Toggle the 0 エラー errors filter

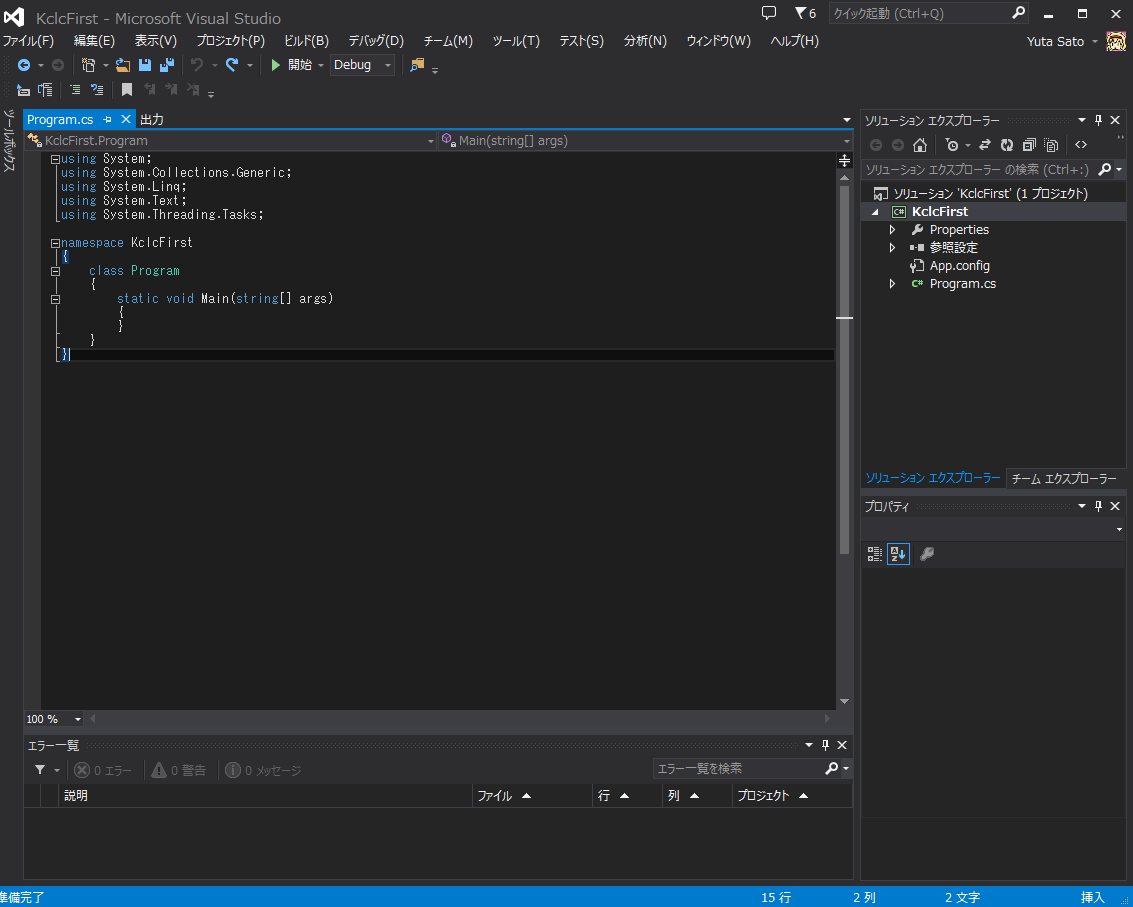coord(103,770)
